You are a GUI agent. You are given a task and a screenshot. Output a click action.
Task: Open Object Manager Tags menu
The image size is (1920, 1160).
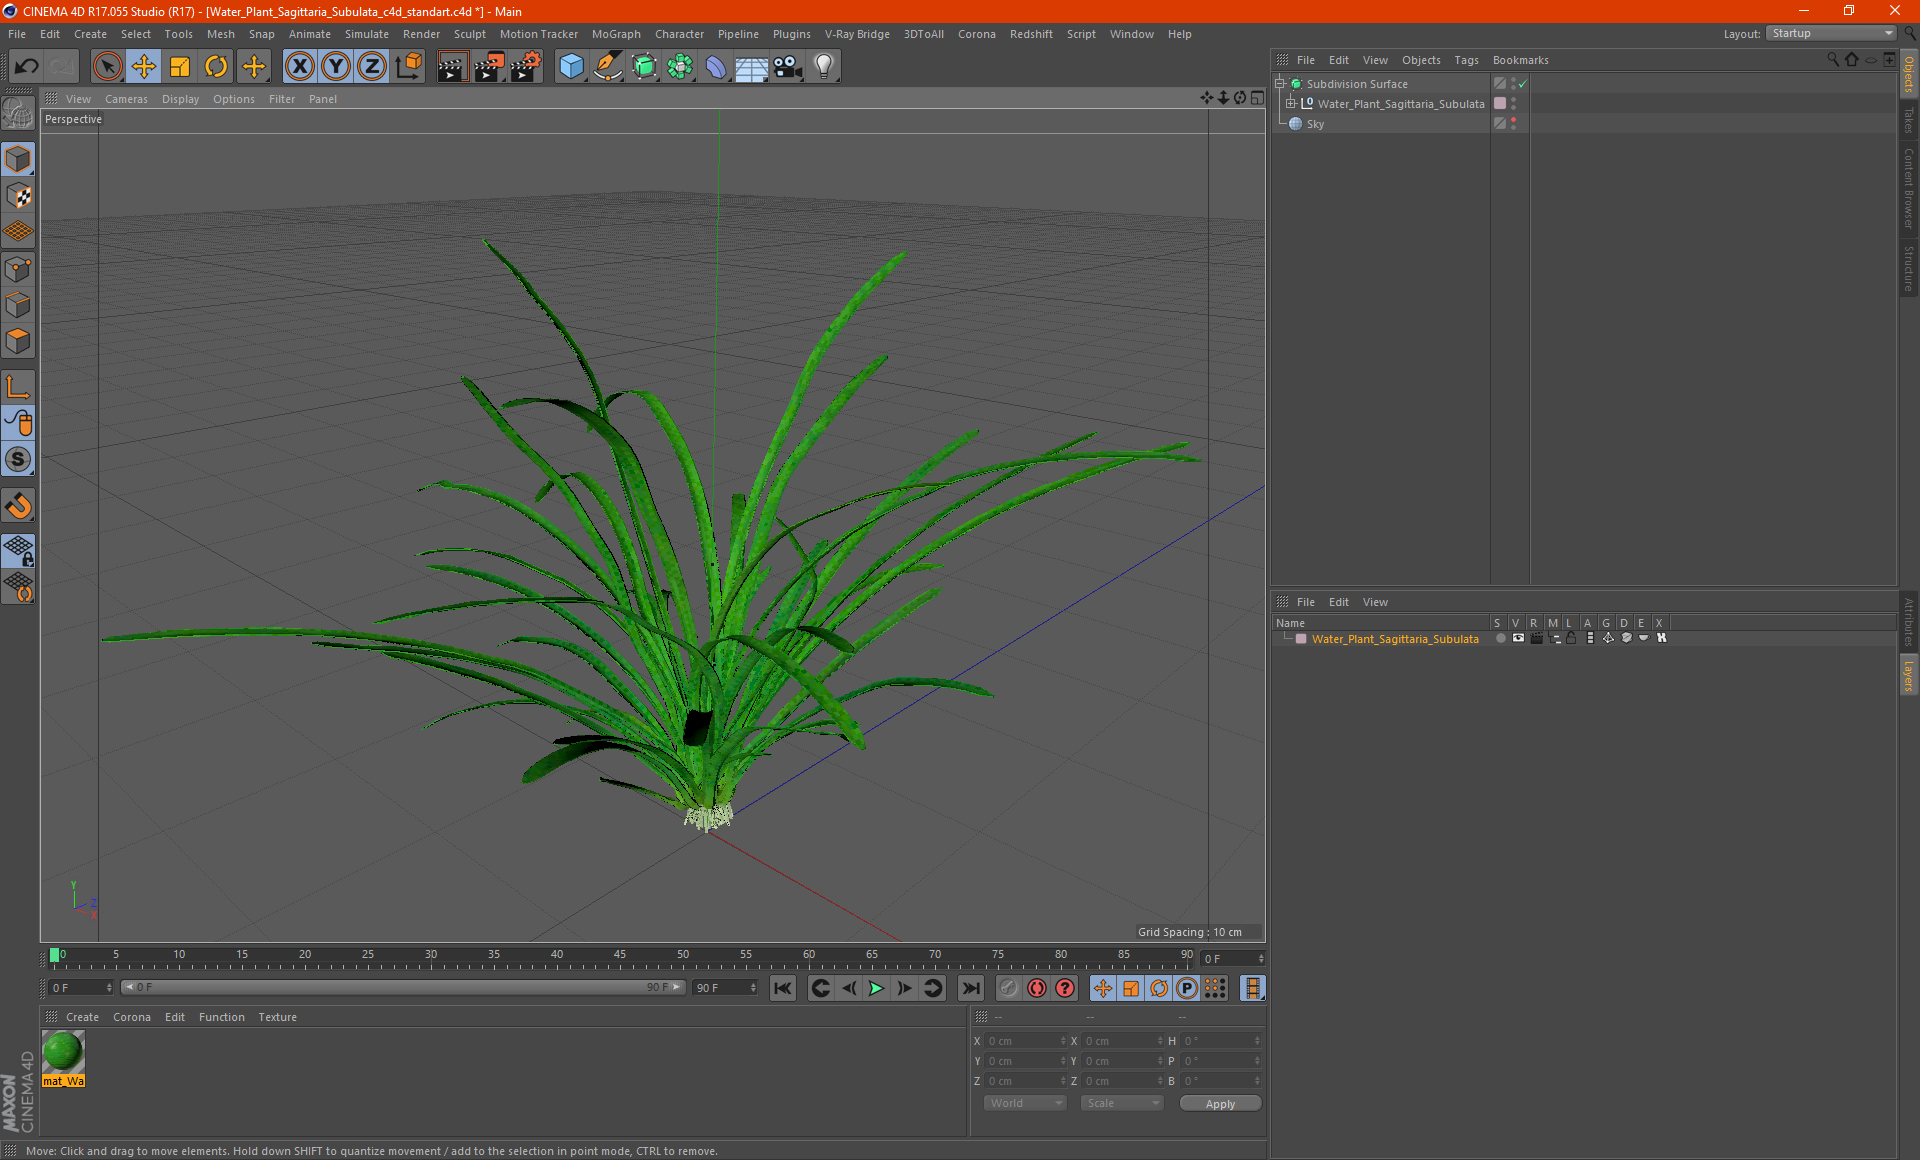click(x=1466, y=60)
